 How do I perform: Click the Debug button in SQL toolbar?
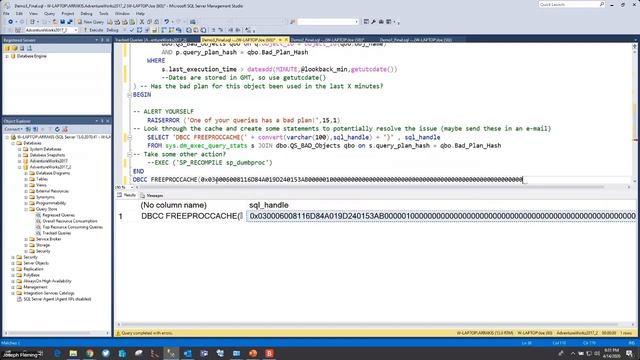click(x=112, y=30)
